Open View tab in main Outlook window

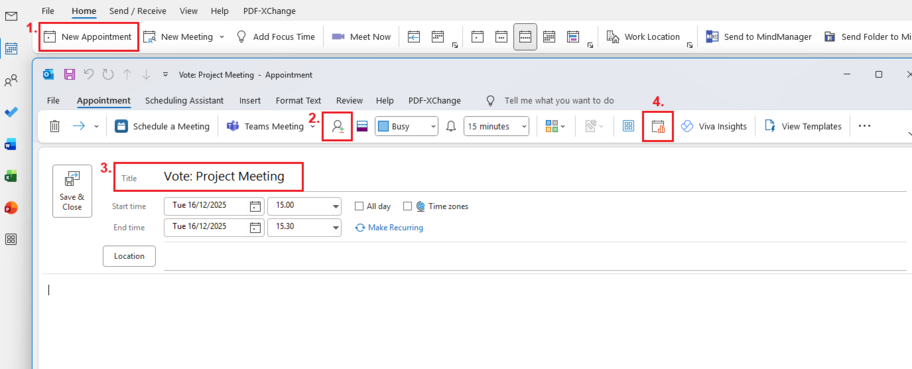point(188,10)
